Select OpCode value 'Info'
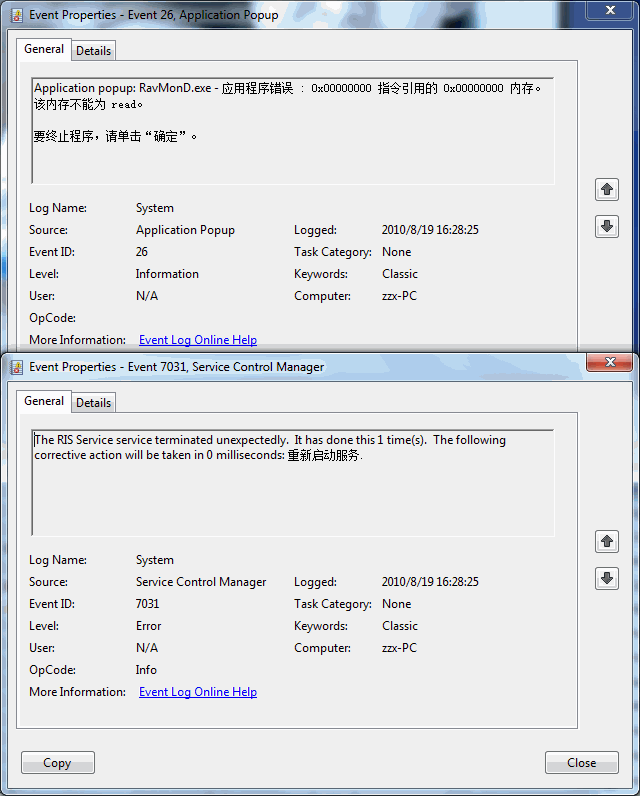 (146, 670)
